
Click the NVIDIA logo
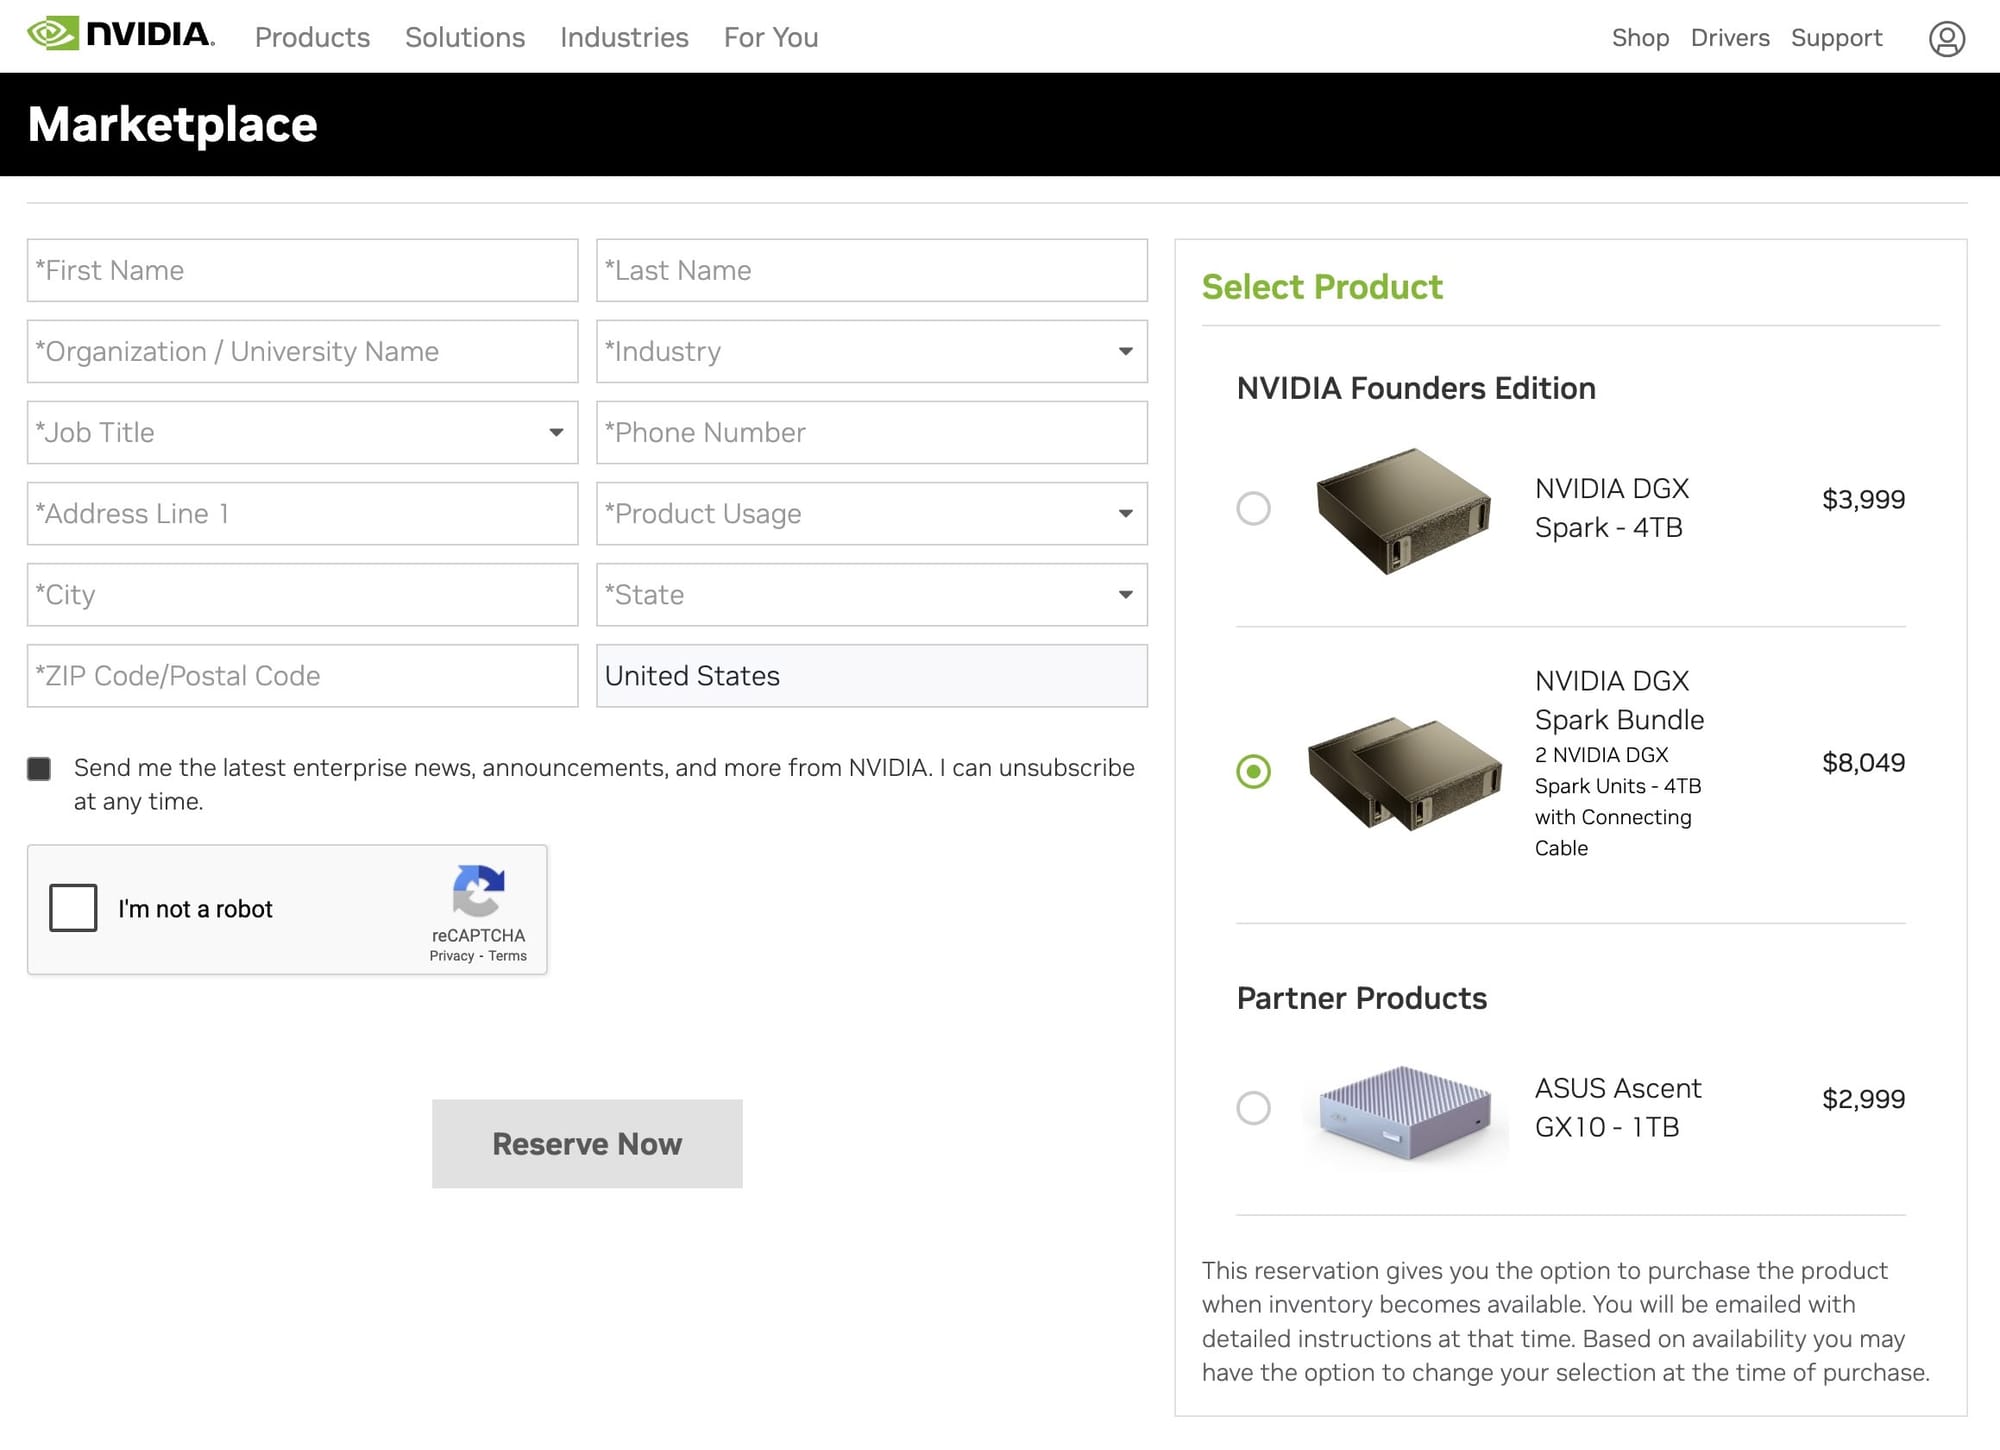(x=121, y=35)
